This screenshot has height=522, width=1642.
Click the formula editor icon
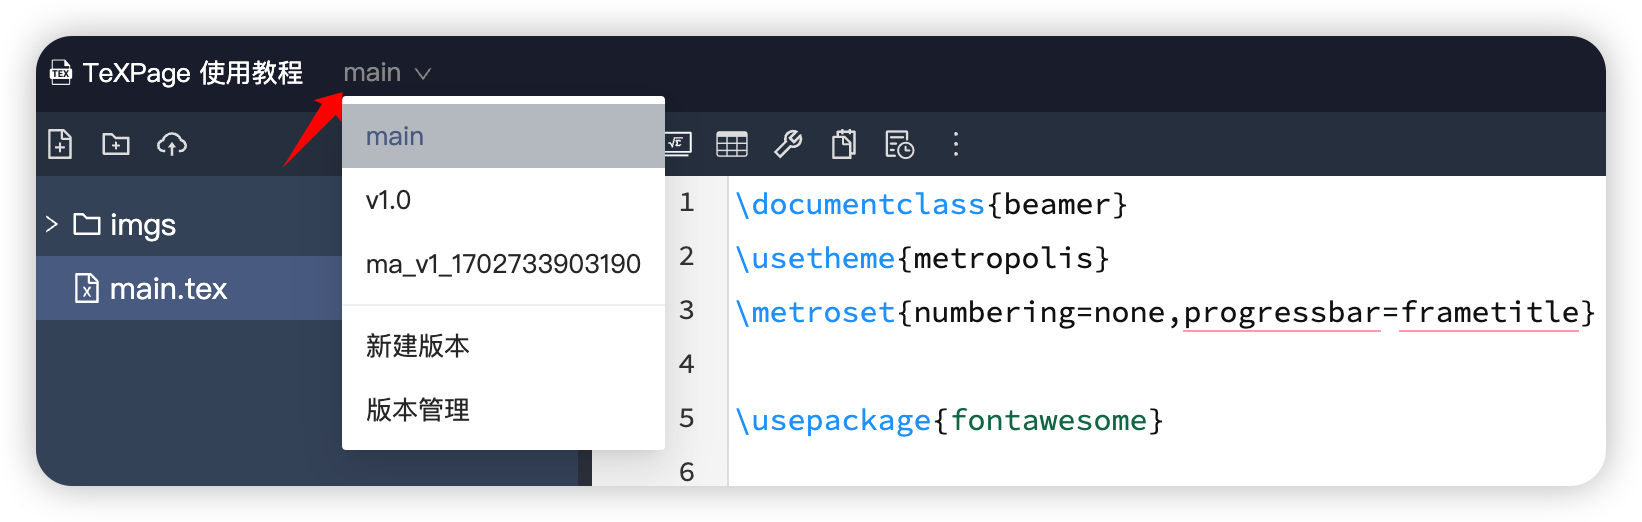(679, 144)
